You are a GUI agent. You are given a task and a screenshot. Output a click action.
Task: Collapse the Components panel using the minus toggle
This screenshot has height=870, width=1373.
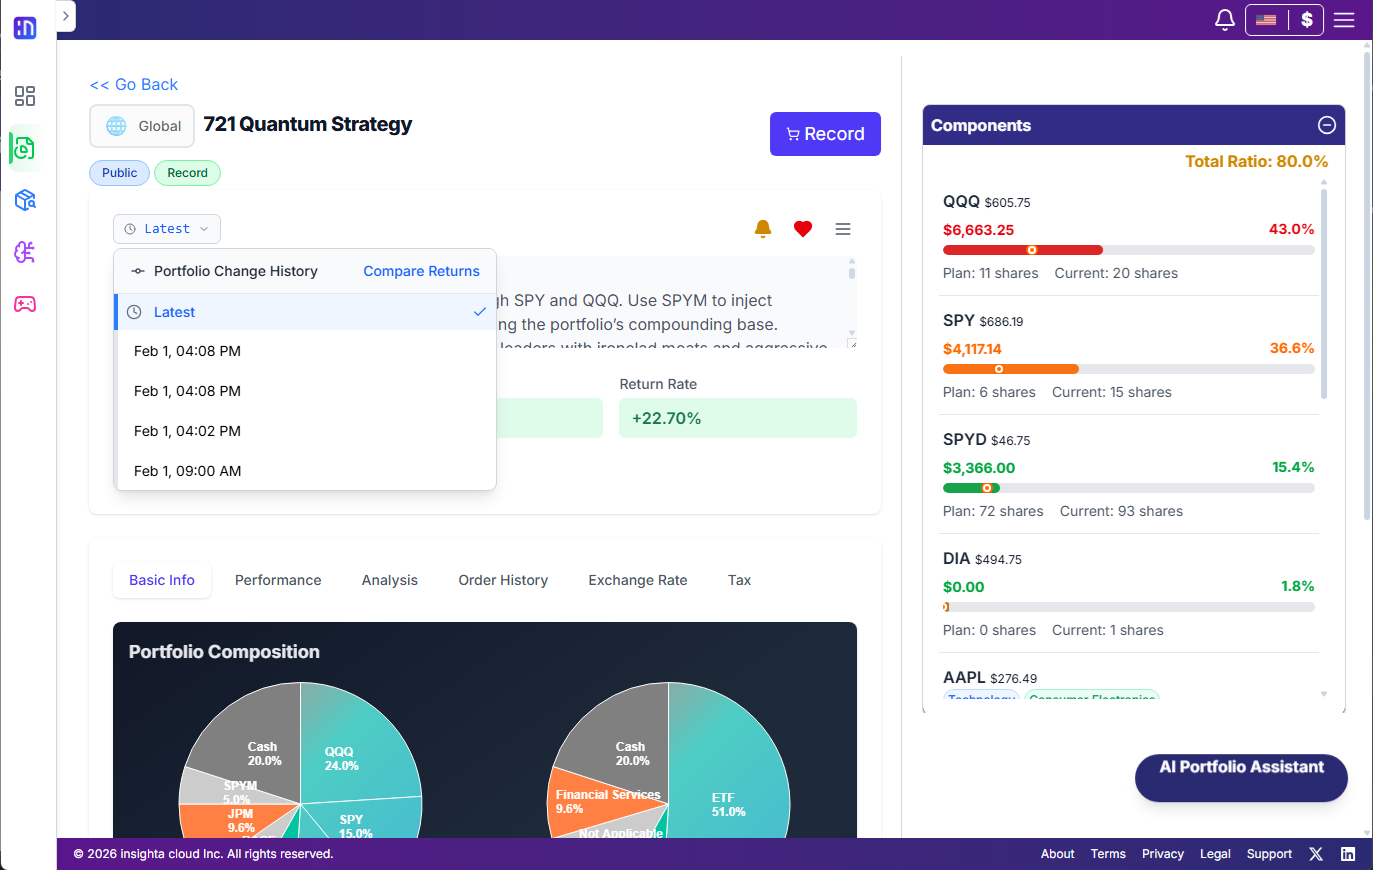[1327, 125]
